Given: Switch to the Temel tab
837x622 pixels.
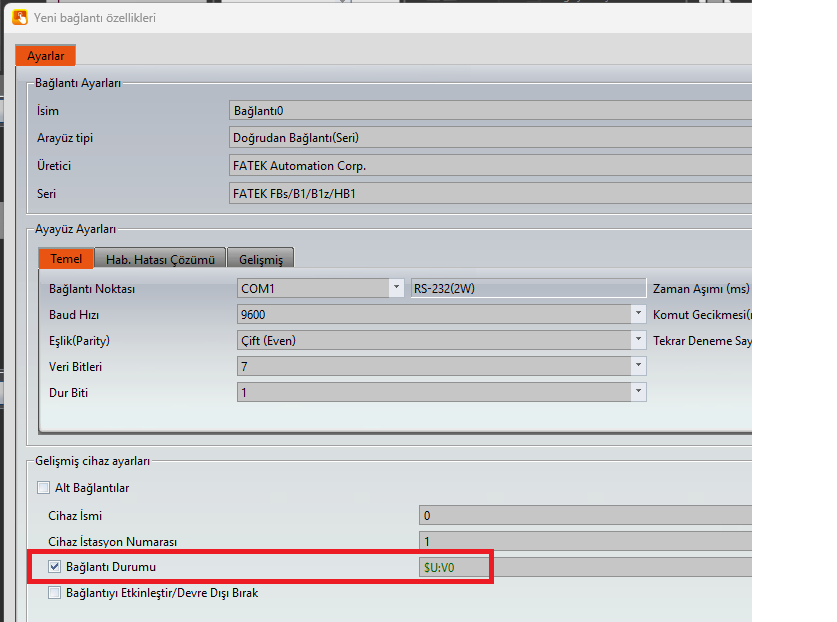Looking at the screenshot, I should (66, 259).
